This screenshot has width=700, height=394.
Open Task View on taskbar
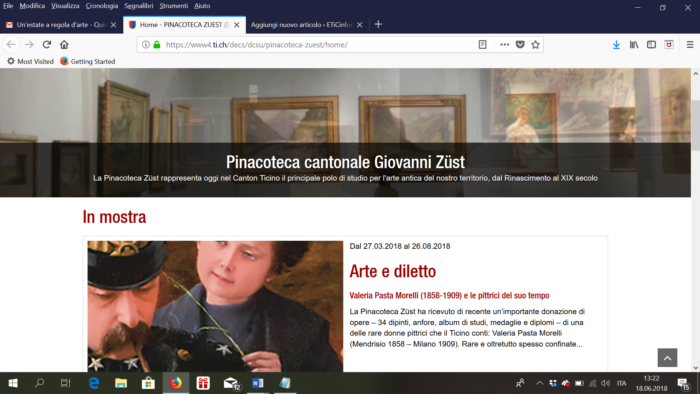coord(66,383)
